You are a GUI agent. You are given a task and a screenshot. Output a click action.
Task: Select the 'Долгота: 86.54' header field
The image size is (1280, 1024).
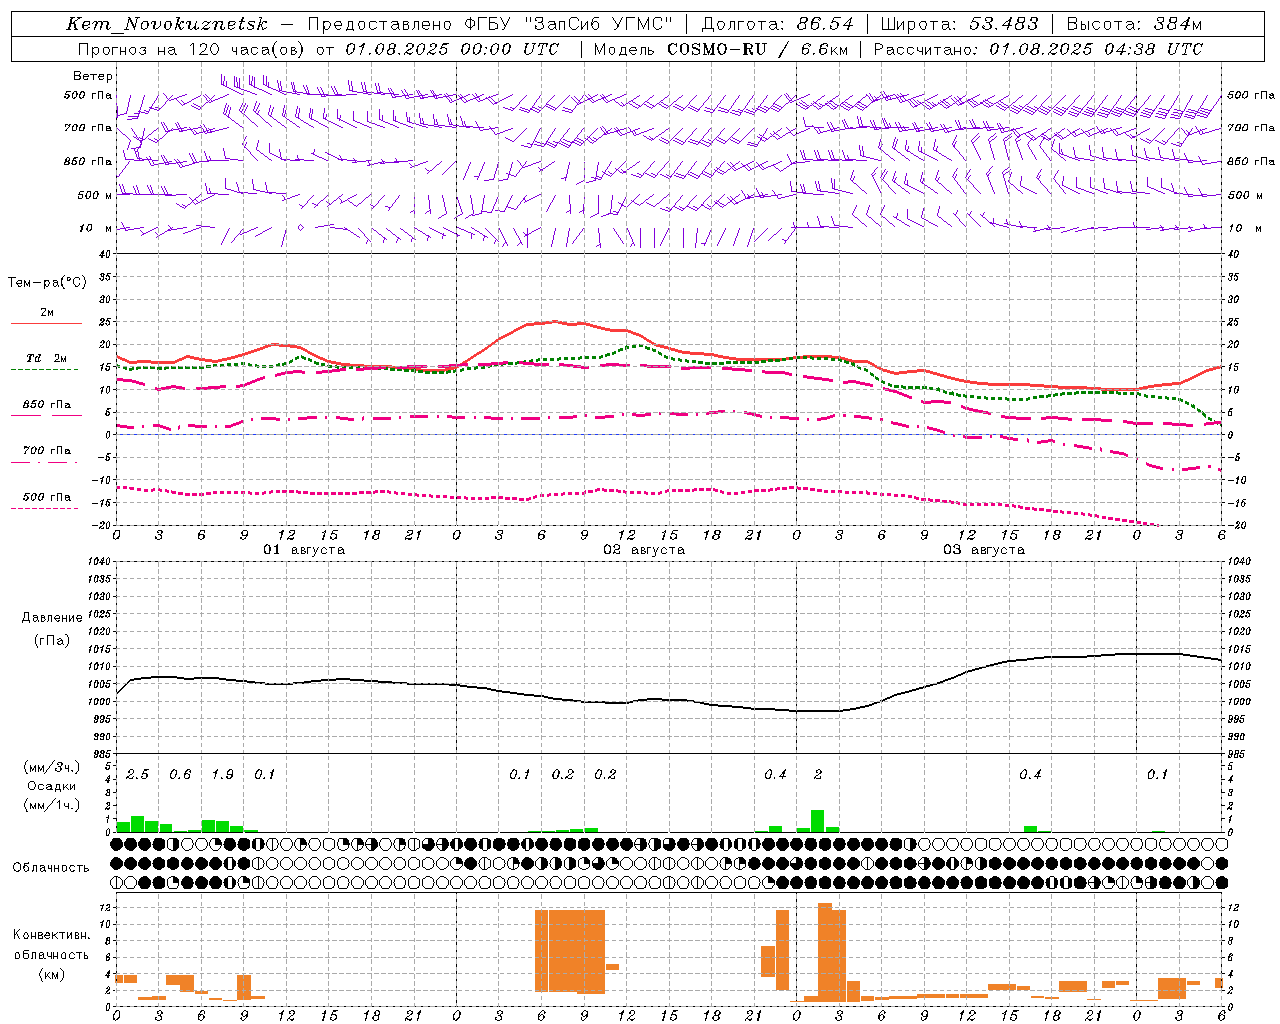coord(778,24)
